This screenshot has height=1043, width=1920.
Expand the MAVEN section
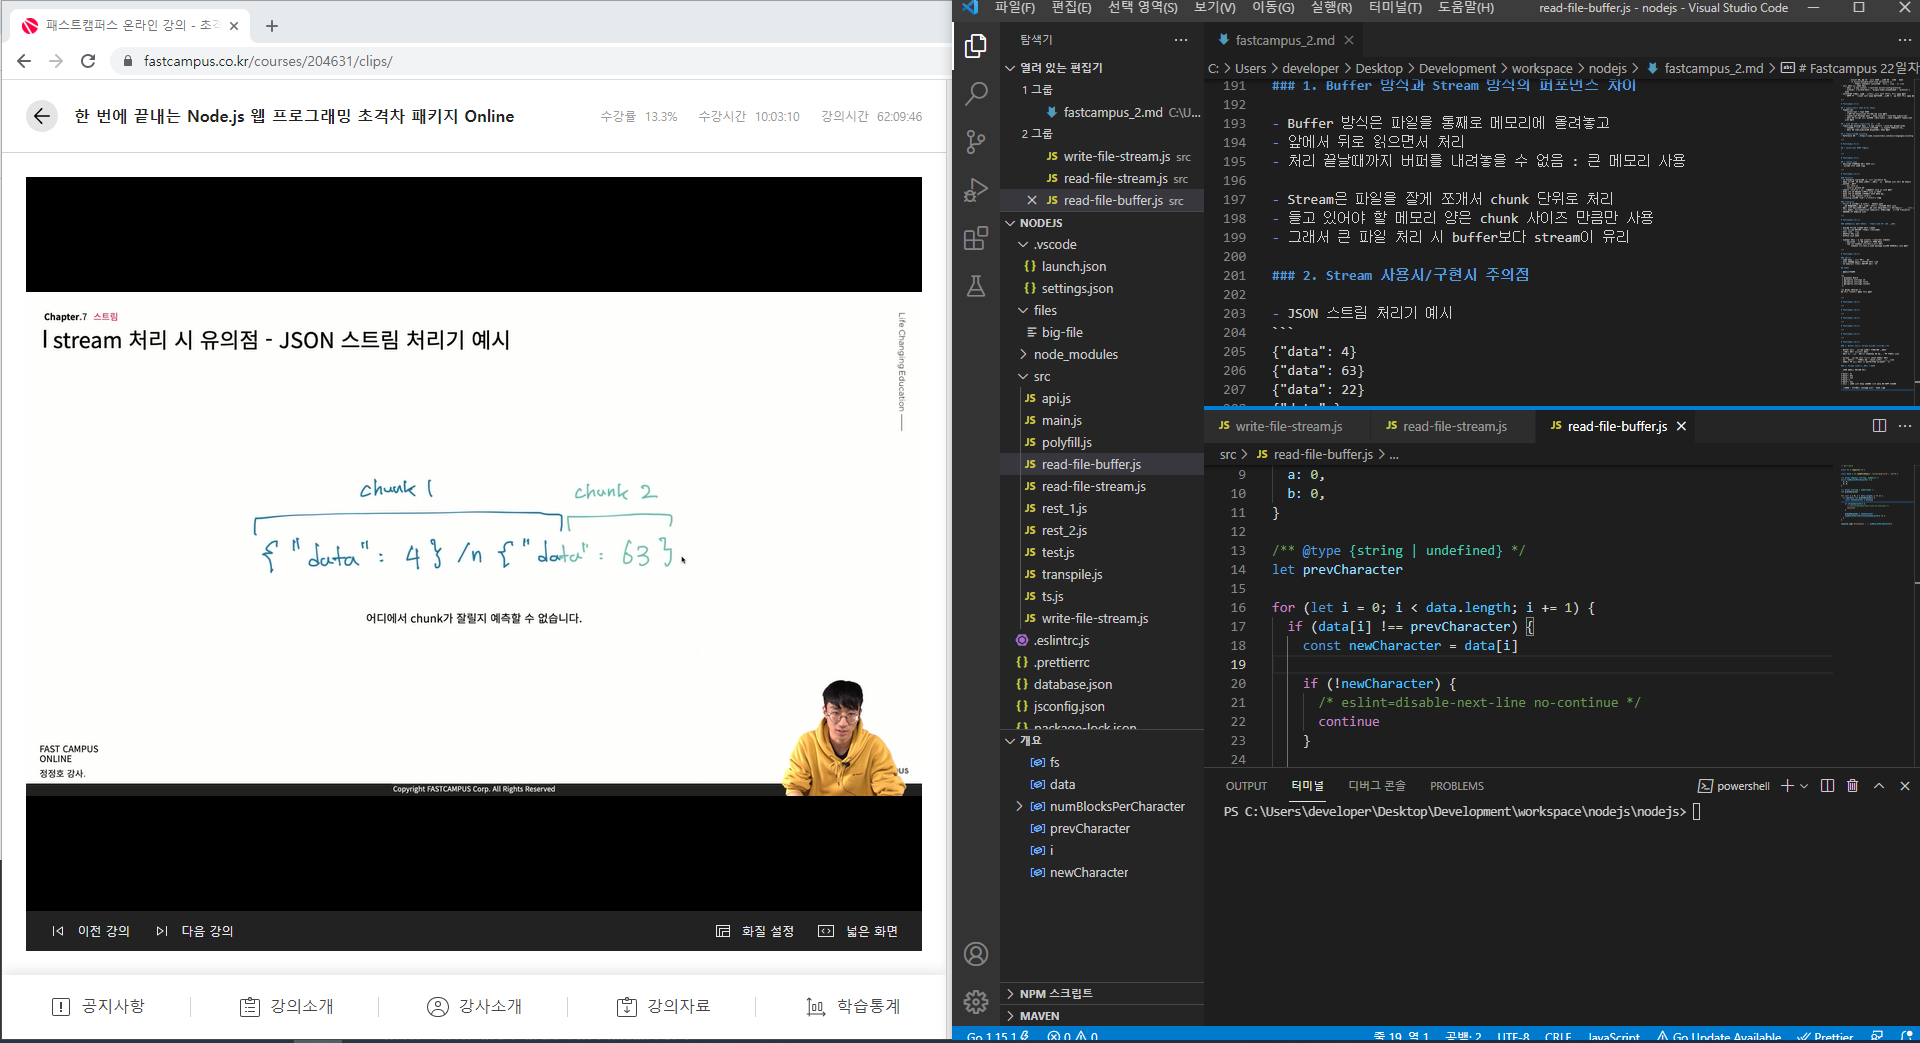pyautogui.click(x=1102, y=1015)
